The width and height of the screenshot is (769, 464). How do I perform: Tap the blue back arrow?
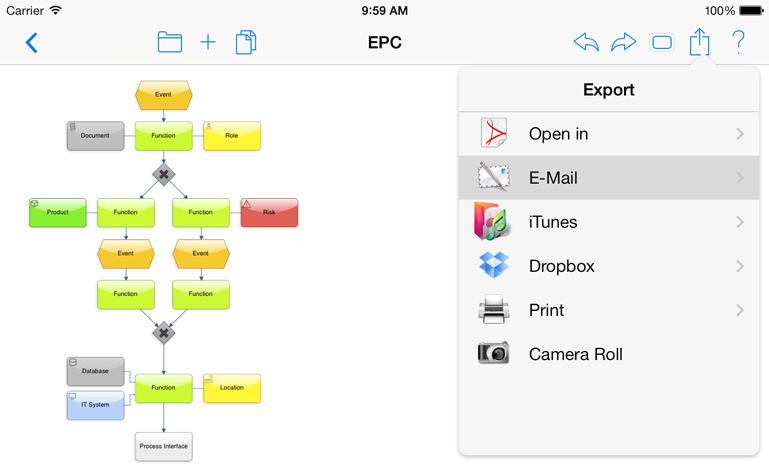pos(31,43)
